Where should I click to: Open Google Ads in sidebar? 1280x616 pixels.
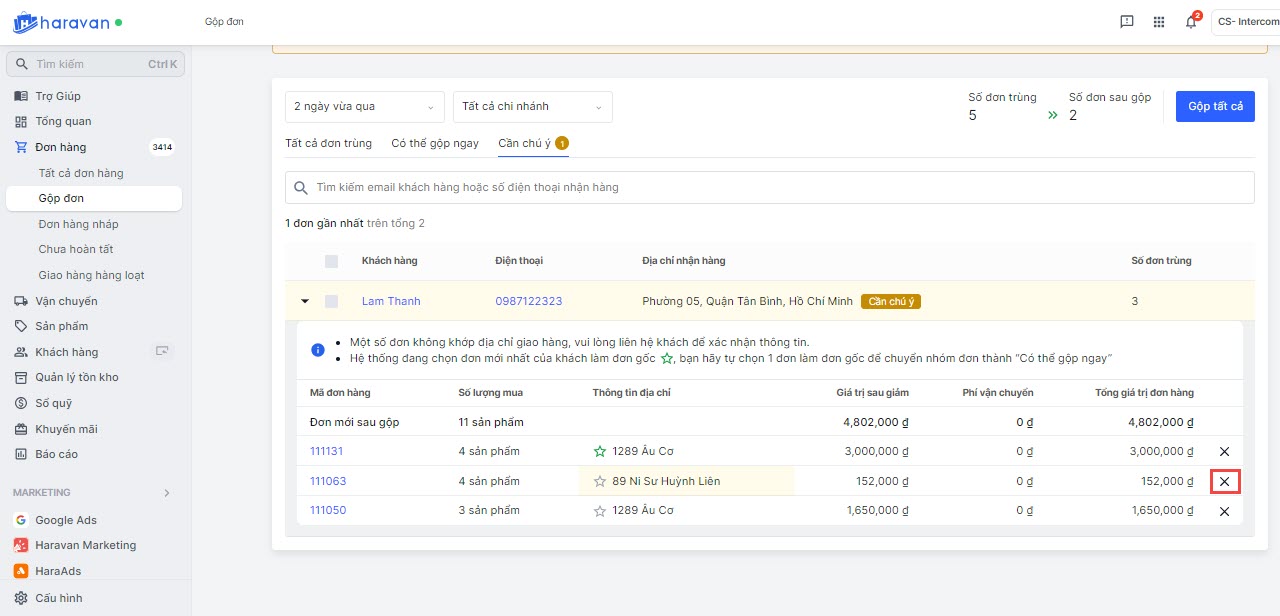66,520
